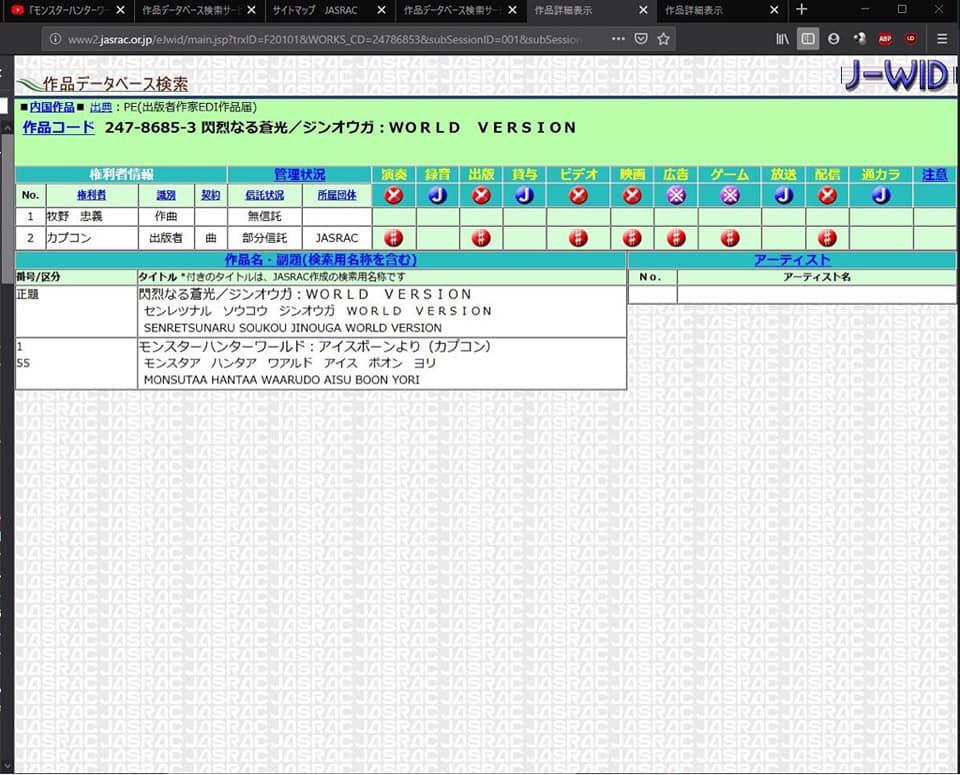Bookmark this page with the star icon
Screen dimensions: 960x775
(663, 39)
